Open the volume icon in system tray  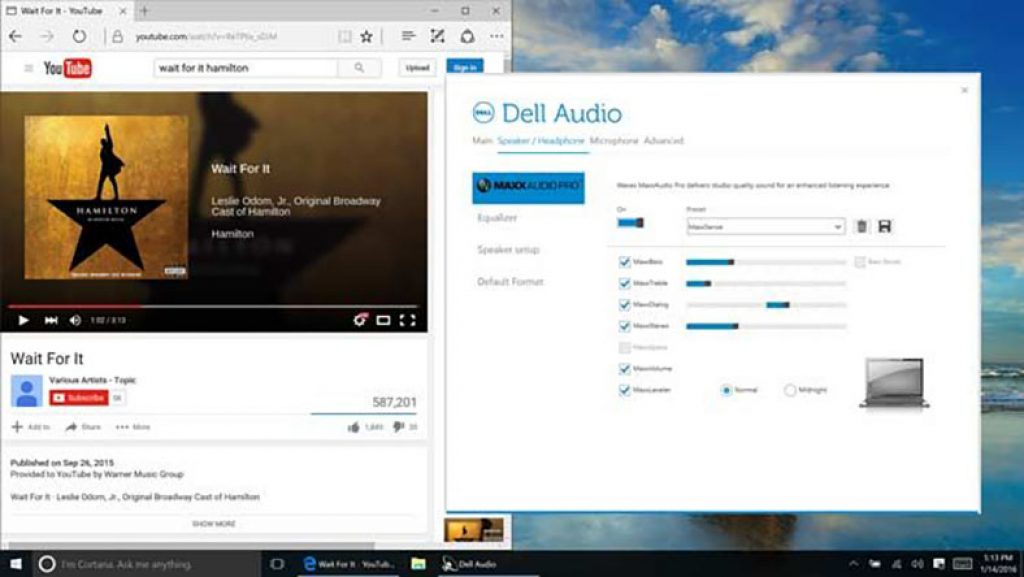(x=918, y=564)
